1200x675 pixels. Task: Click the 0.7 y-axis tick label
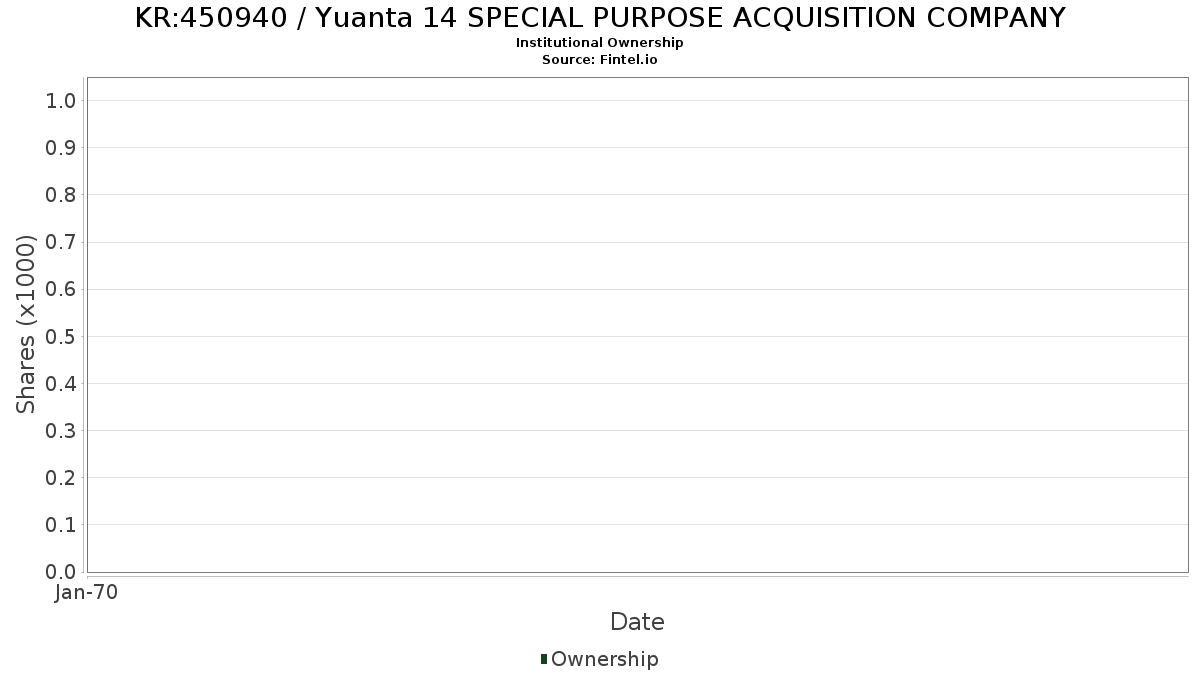click(x=61, y=242)
